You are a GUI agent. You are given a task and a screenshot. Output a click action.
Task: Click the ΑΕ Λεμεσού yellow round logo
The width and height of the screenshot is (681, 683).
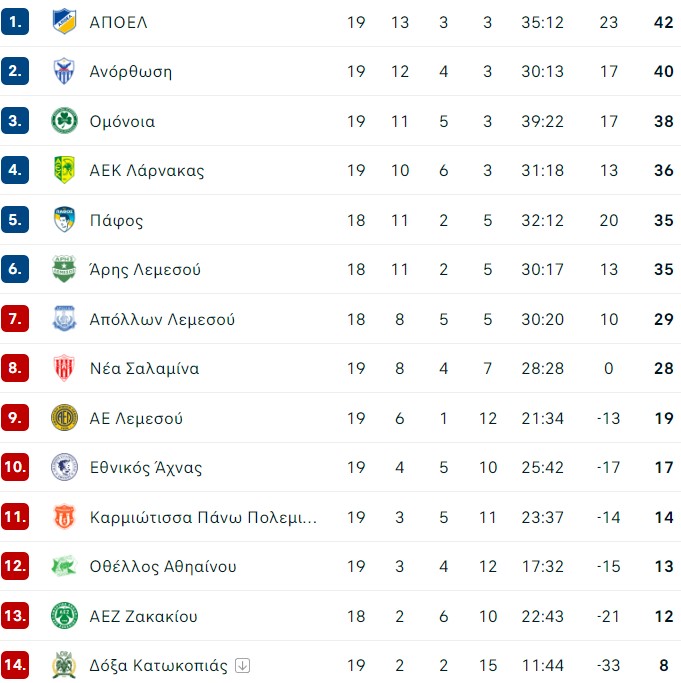pyautogui.click(x=64, y=418)
